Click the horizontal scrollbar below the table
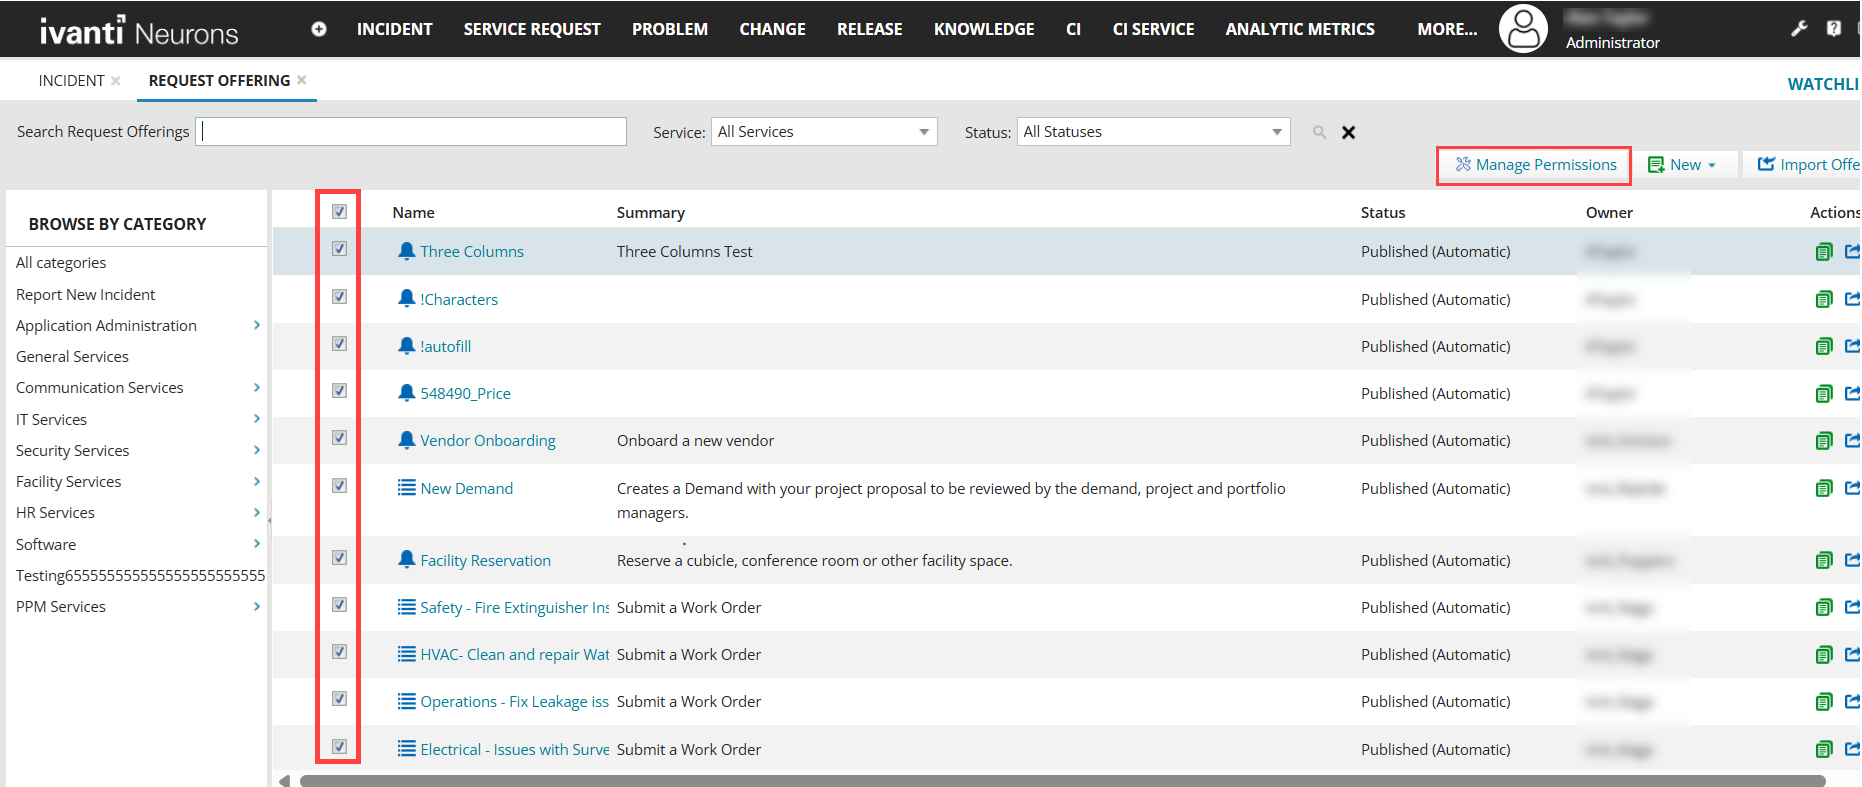Screen dimensions: 1862x787 [1060, 781]
